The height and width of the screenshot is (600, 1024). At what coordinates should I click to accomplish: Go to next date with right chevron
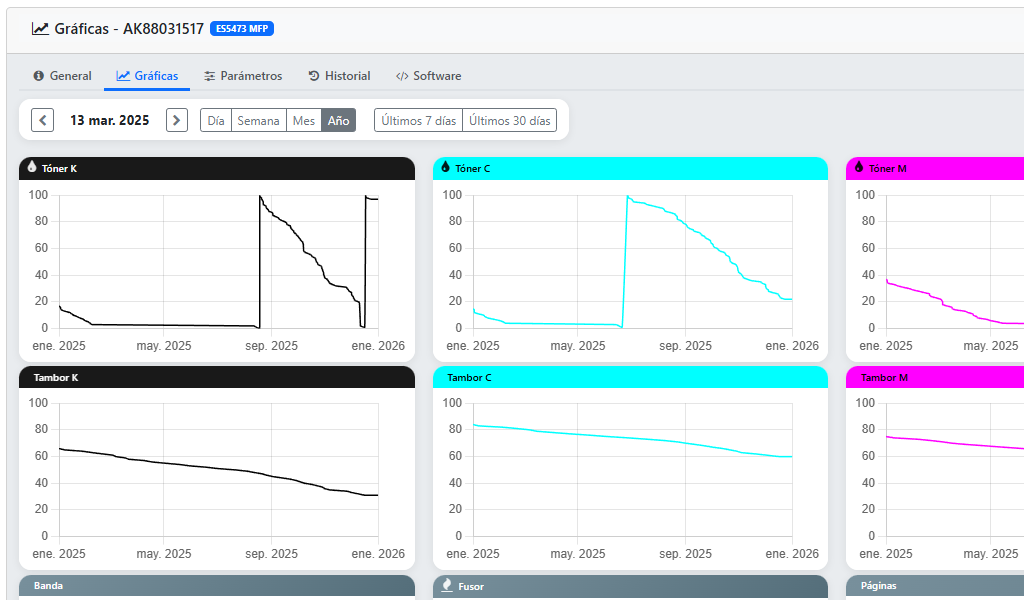click(177, 120)
